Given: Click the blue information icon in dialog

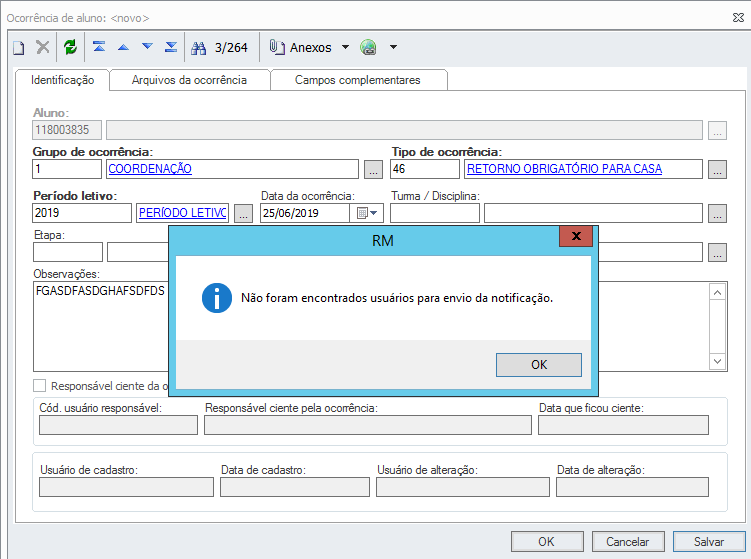Looking at the screenshot, I should click(216, 298).
